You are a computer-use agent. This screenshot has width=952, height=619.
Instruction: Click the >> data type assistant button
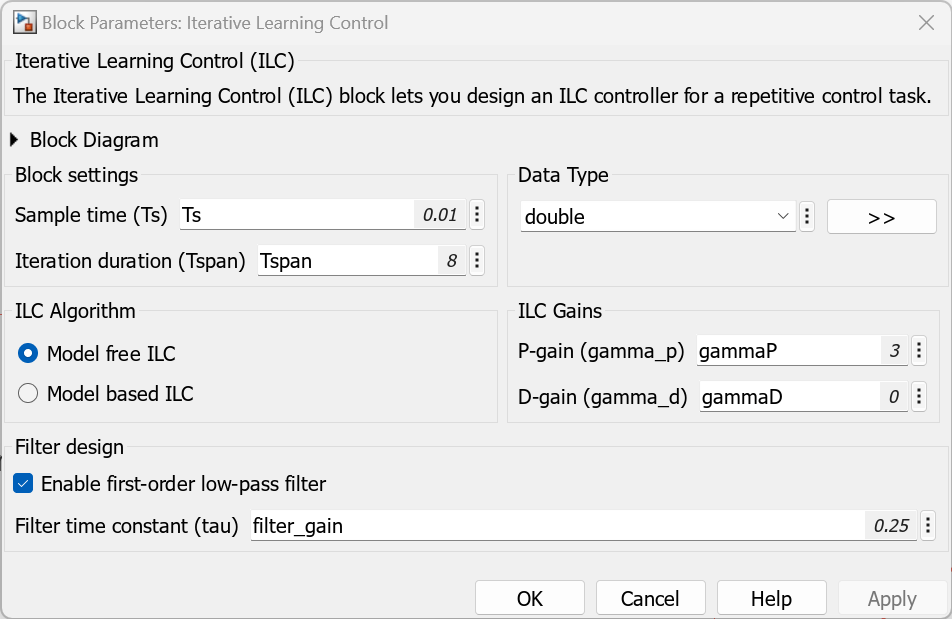[x=881, y=217]
